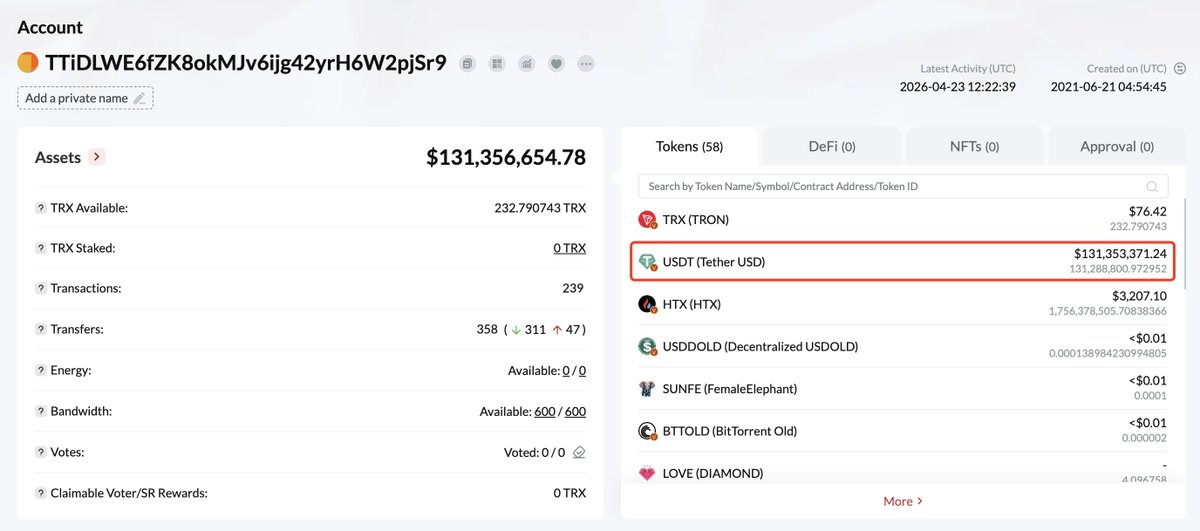Open SUNFE (FemaleElephant) token name
The width and height of the screenshot is (1200, 531).
[x=730, y=388]
